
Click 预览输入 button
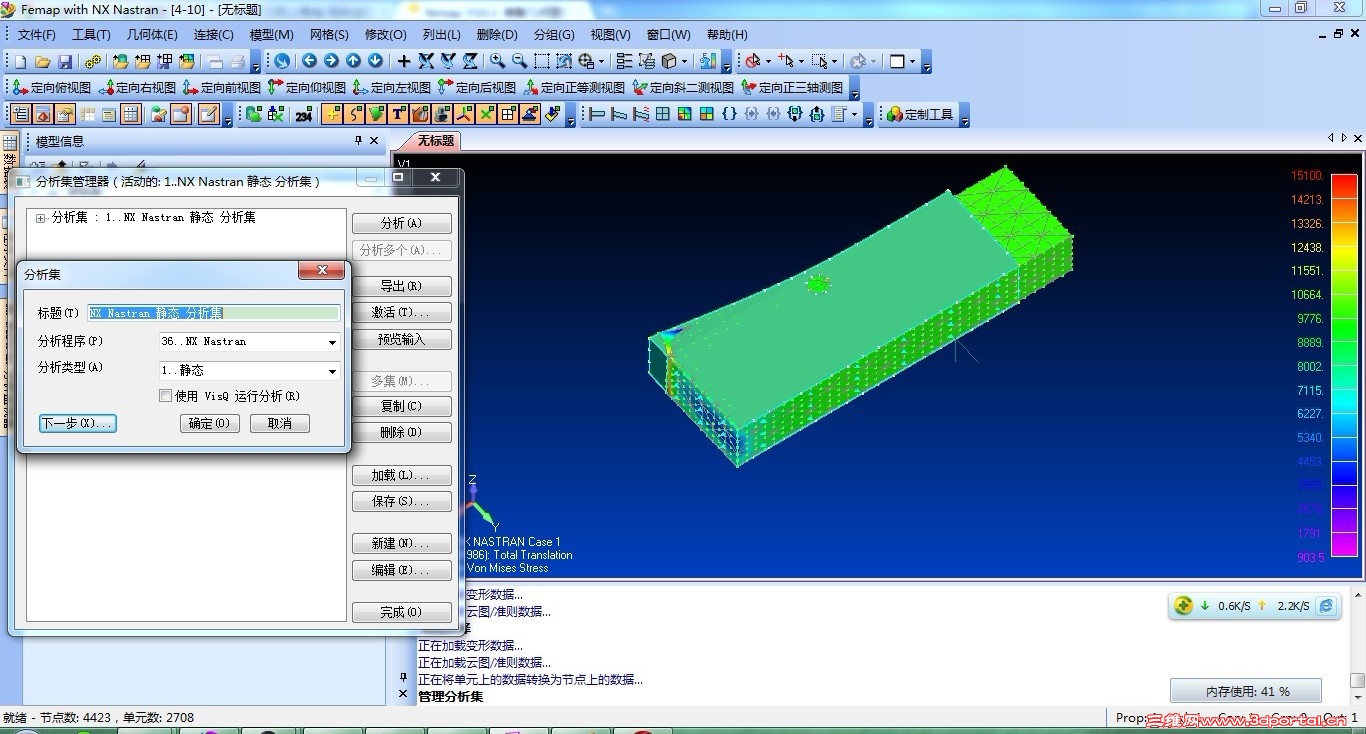point(401,339)
